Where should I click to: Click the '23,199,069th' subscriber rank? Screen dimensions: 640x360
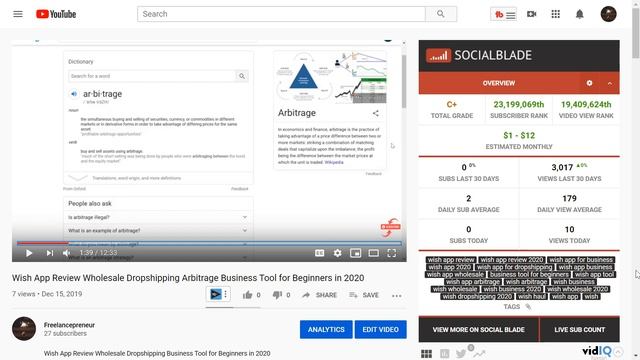[519, 104]
